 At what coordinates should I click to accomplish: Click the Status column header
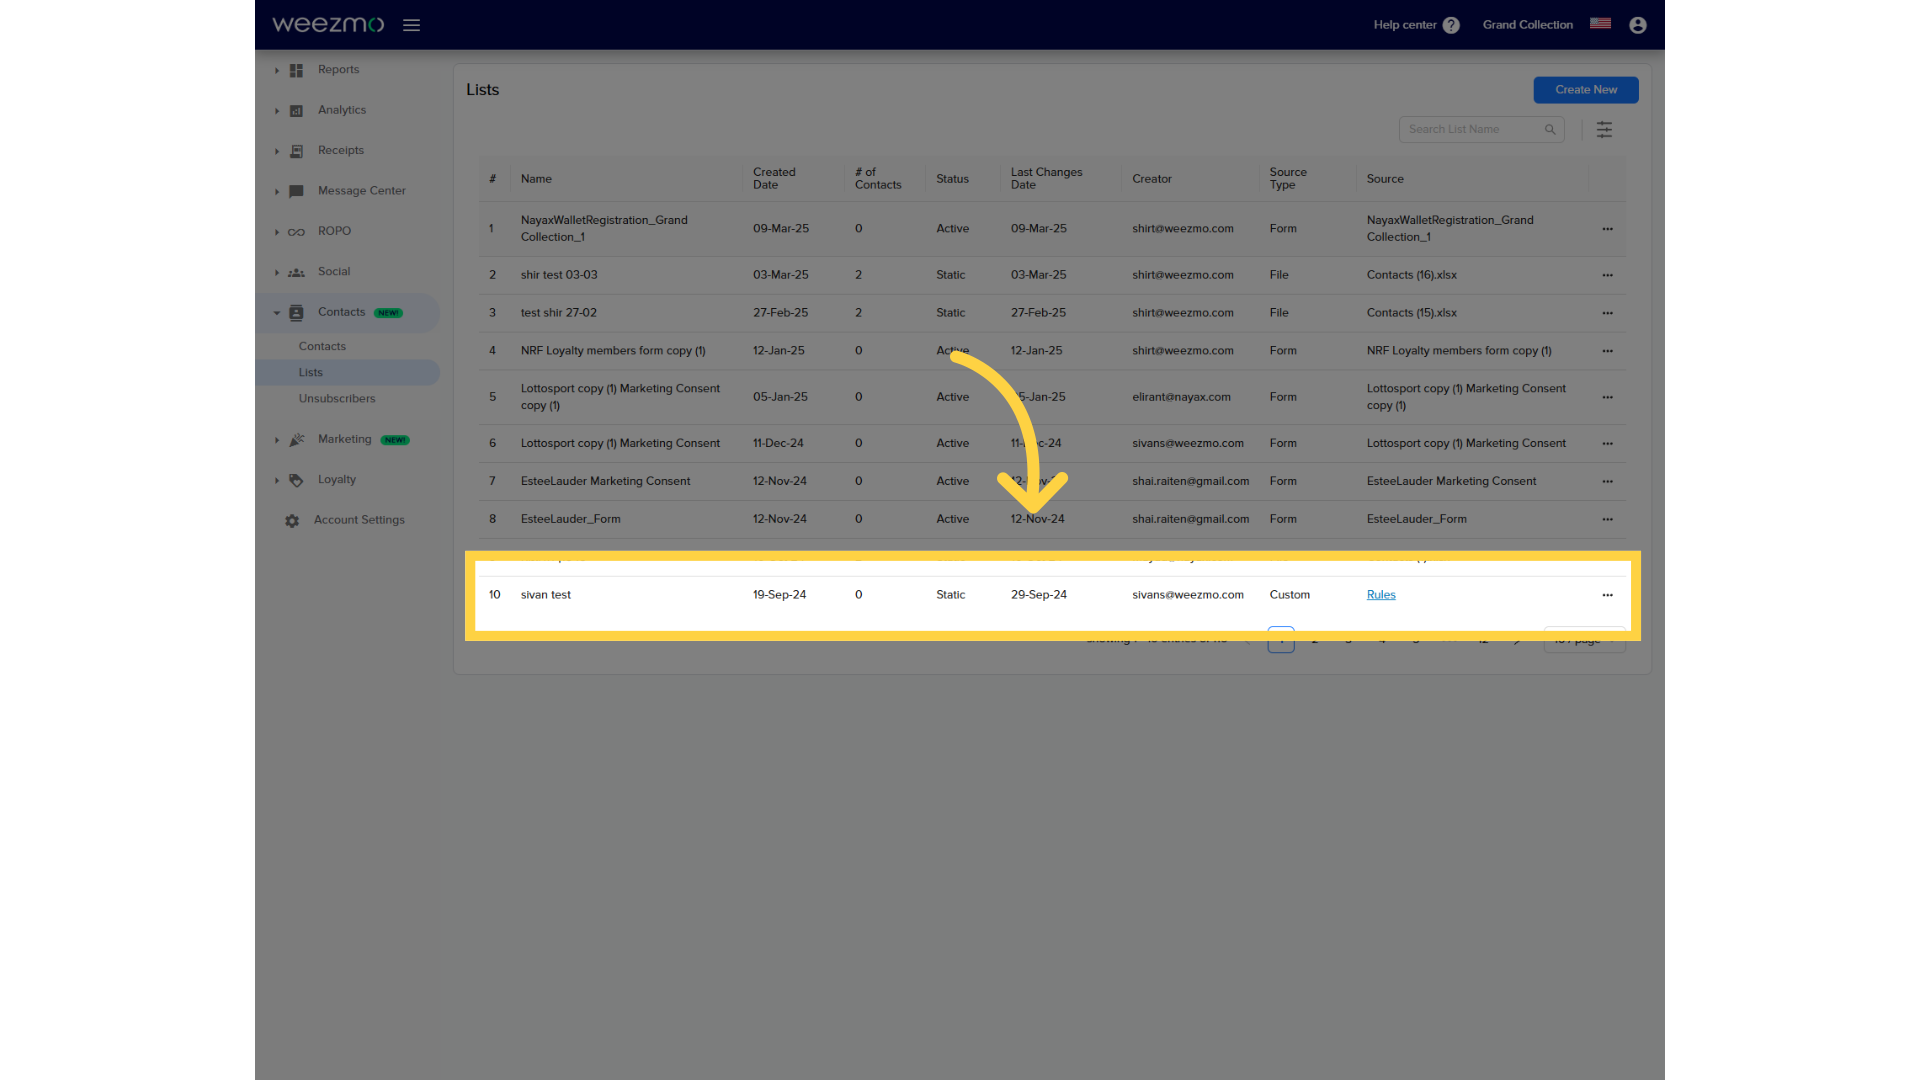(952, 179)
